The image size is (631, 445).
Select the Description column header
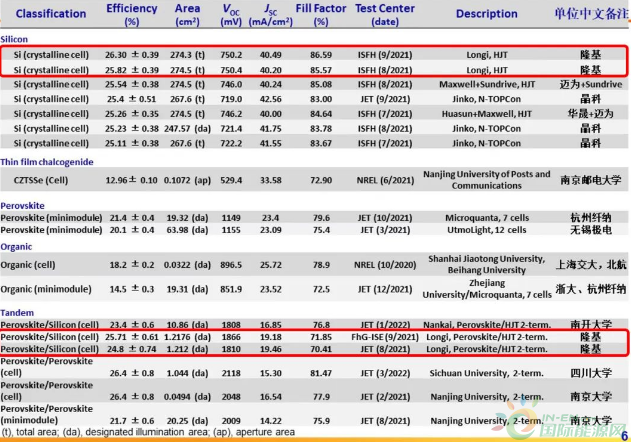pyautogui.click(x=486, y=14)
